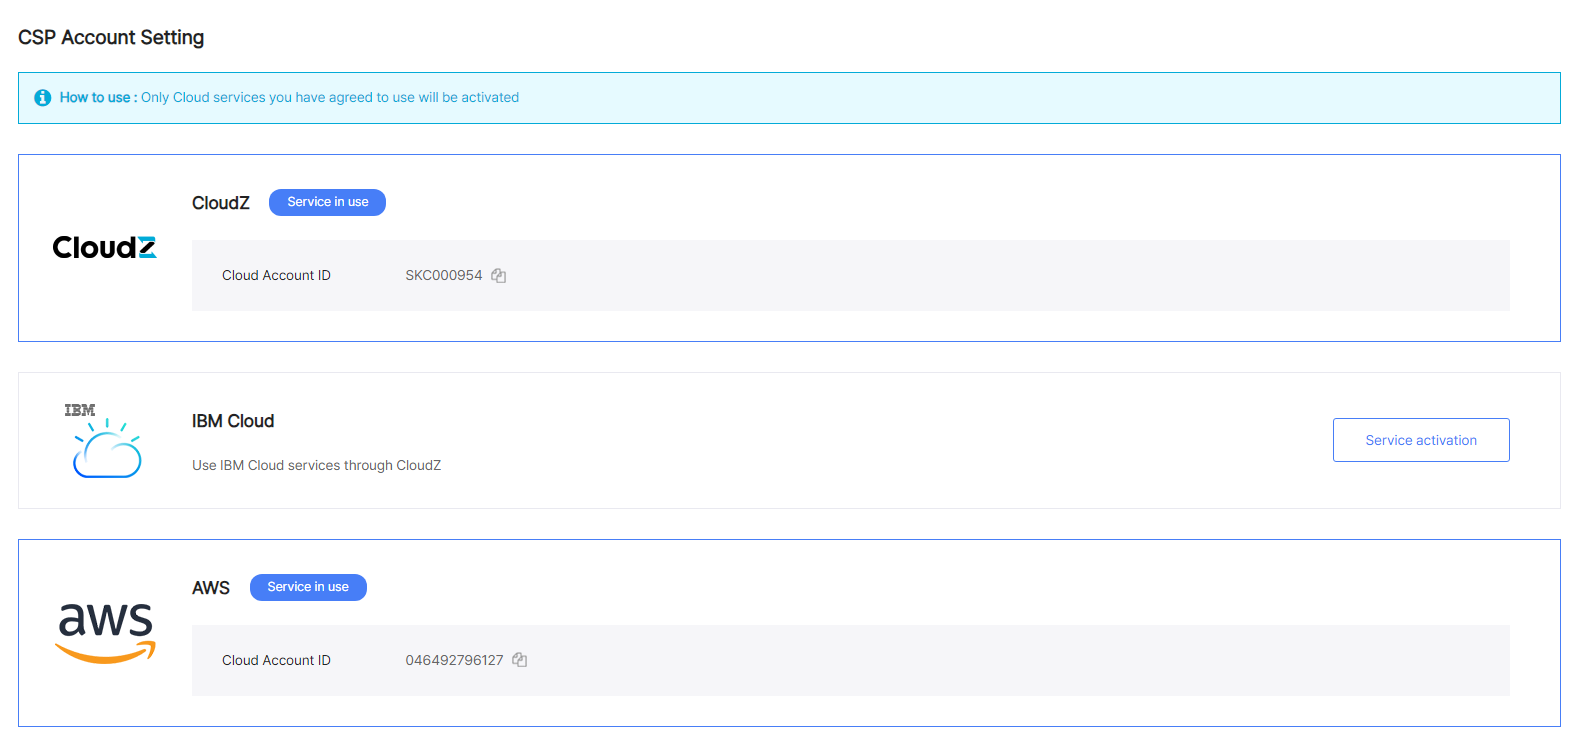The height and width of the screenshot is (748, 1577).
Task: Select the AWS card title
Action: click(211, 588)
